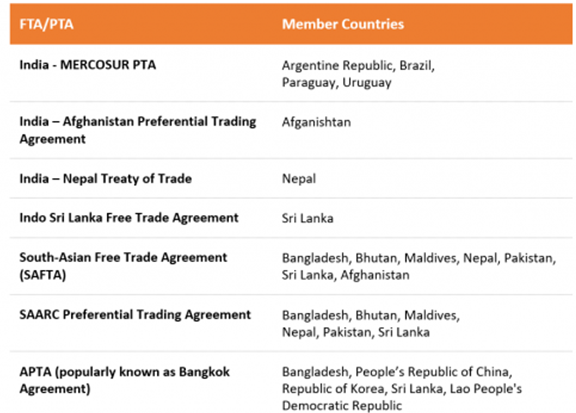Select the Democratic Republic text
The width and height of the screenshot is (576, 413).
pos(342,406)
